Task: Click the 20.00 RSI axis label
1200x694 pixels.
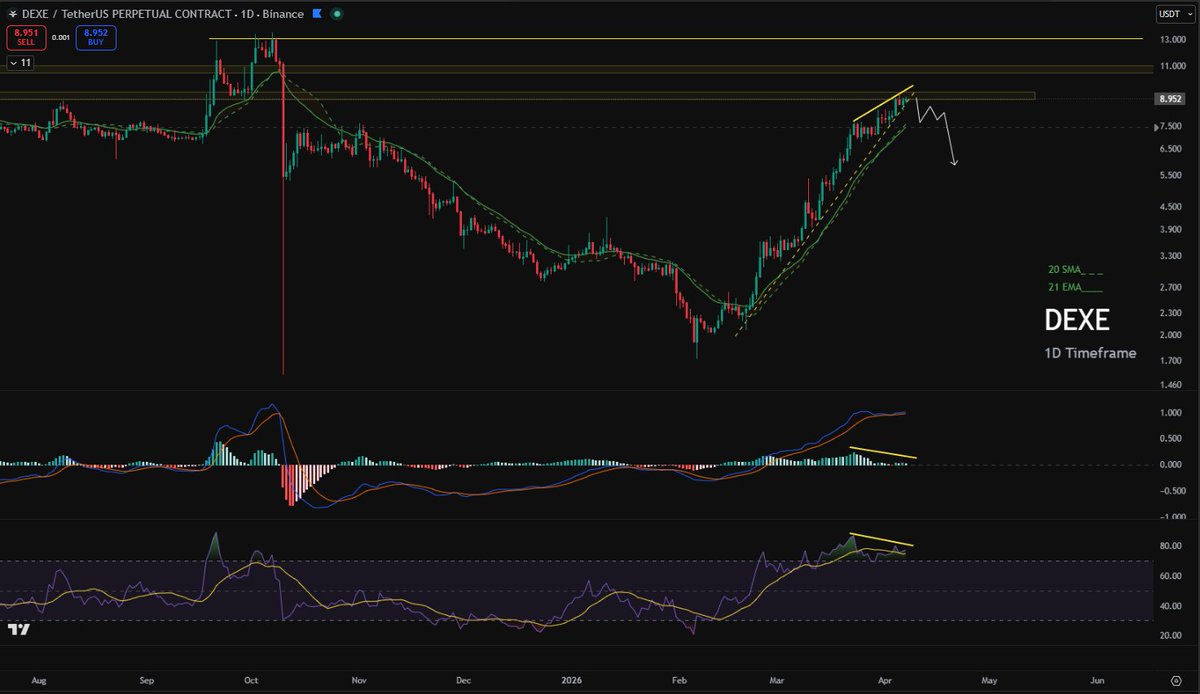Action: (x=1170, y=636)
